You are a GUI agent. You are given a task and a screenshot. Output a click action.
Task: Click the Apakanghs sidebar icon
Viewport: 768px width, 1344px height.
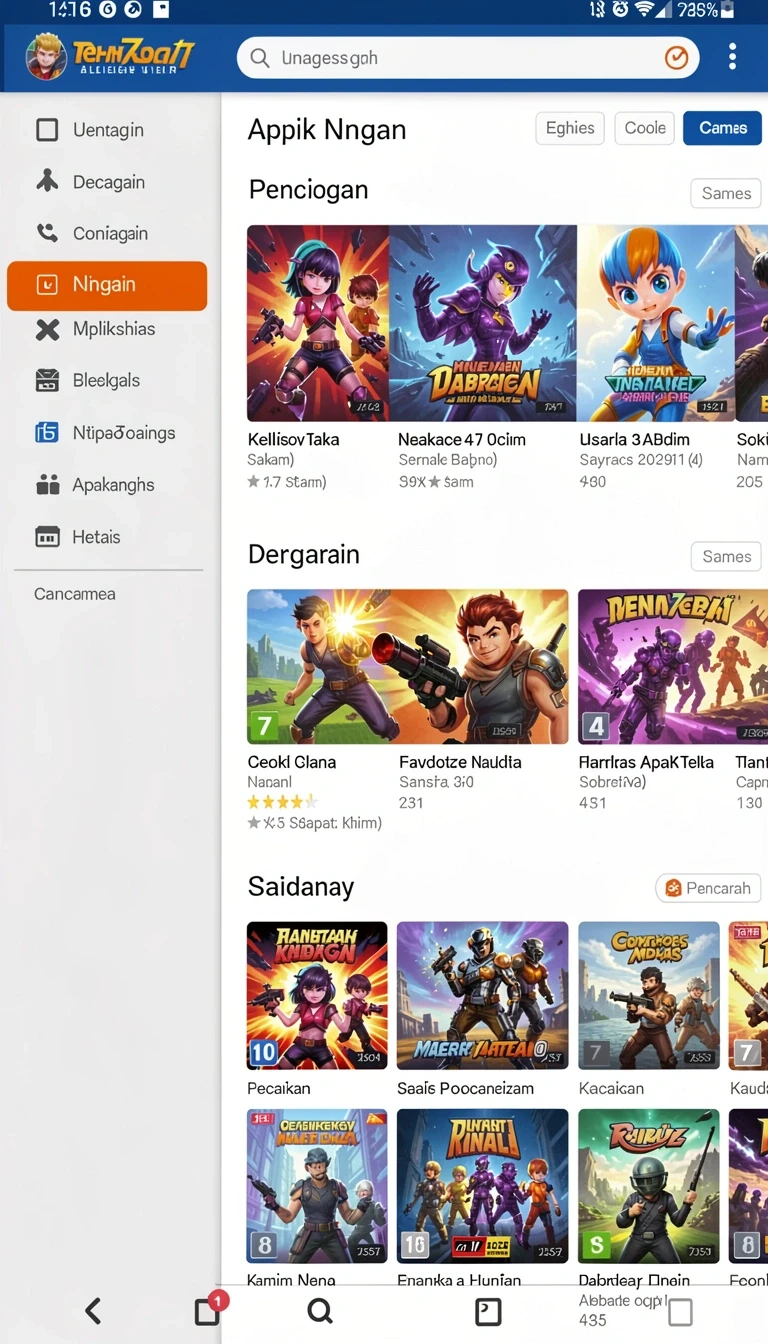coord(47,485)
